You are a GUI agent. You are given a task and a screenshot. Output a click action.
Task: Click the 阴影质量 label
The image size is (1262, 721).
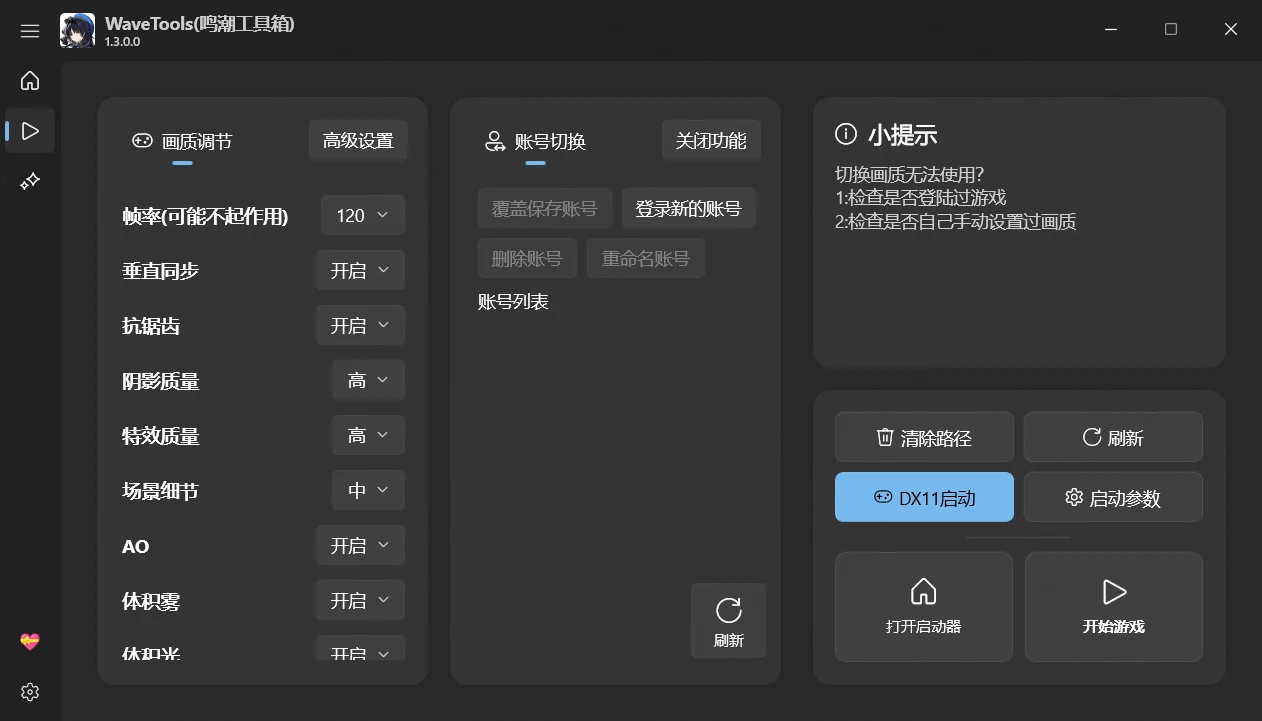click(160, 381)
